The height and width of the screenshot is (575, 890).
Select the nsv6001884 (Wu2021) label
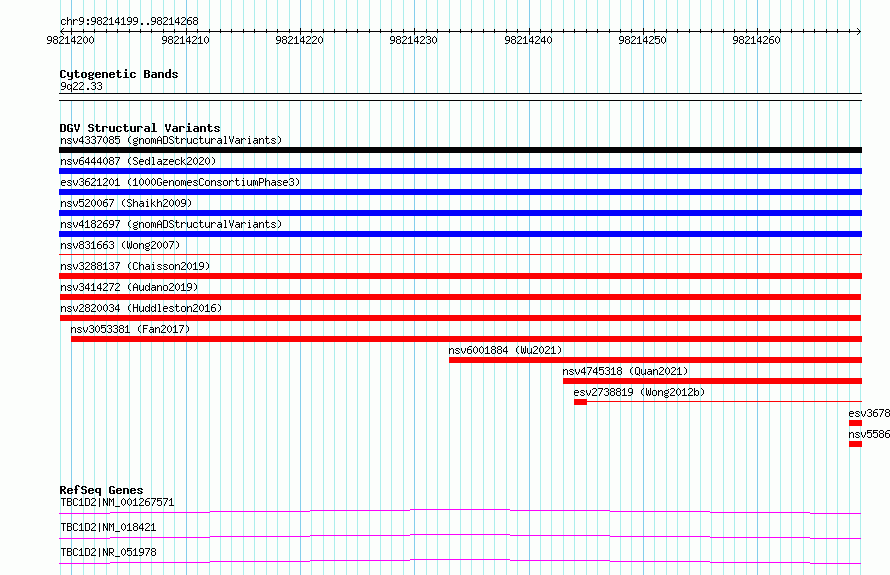pyautogui.click(x=505, y=350)
